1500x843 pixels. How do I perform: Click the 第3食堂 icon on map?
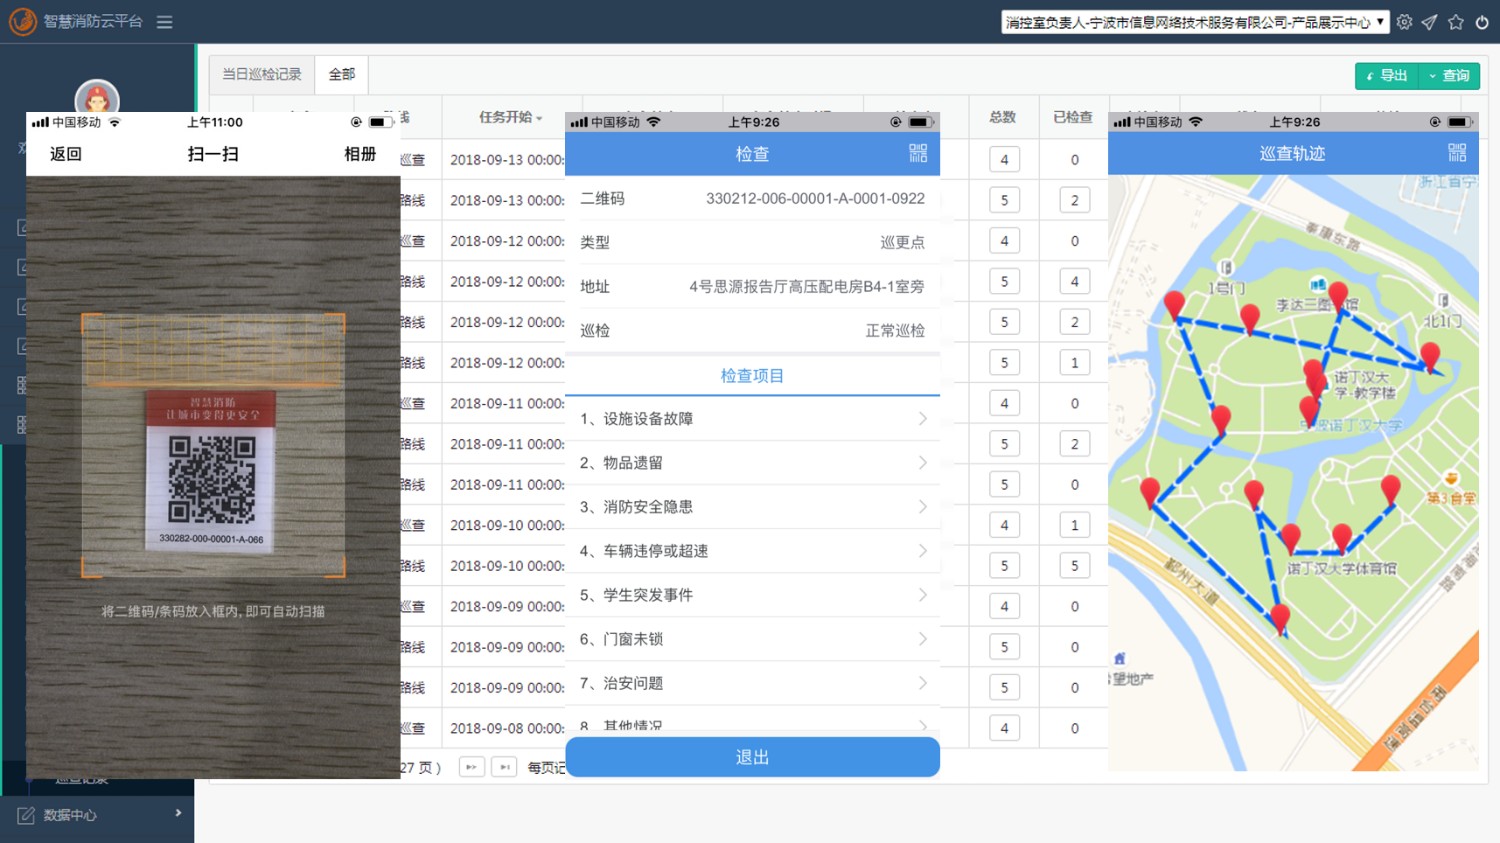[1450, 479]
